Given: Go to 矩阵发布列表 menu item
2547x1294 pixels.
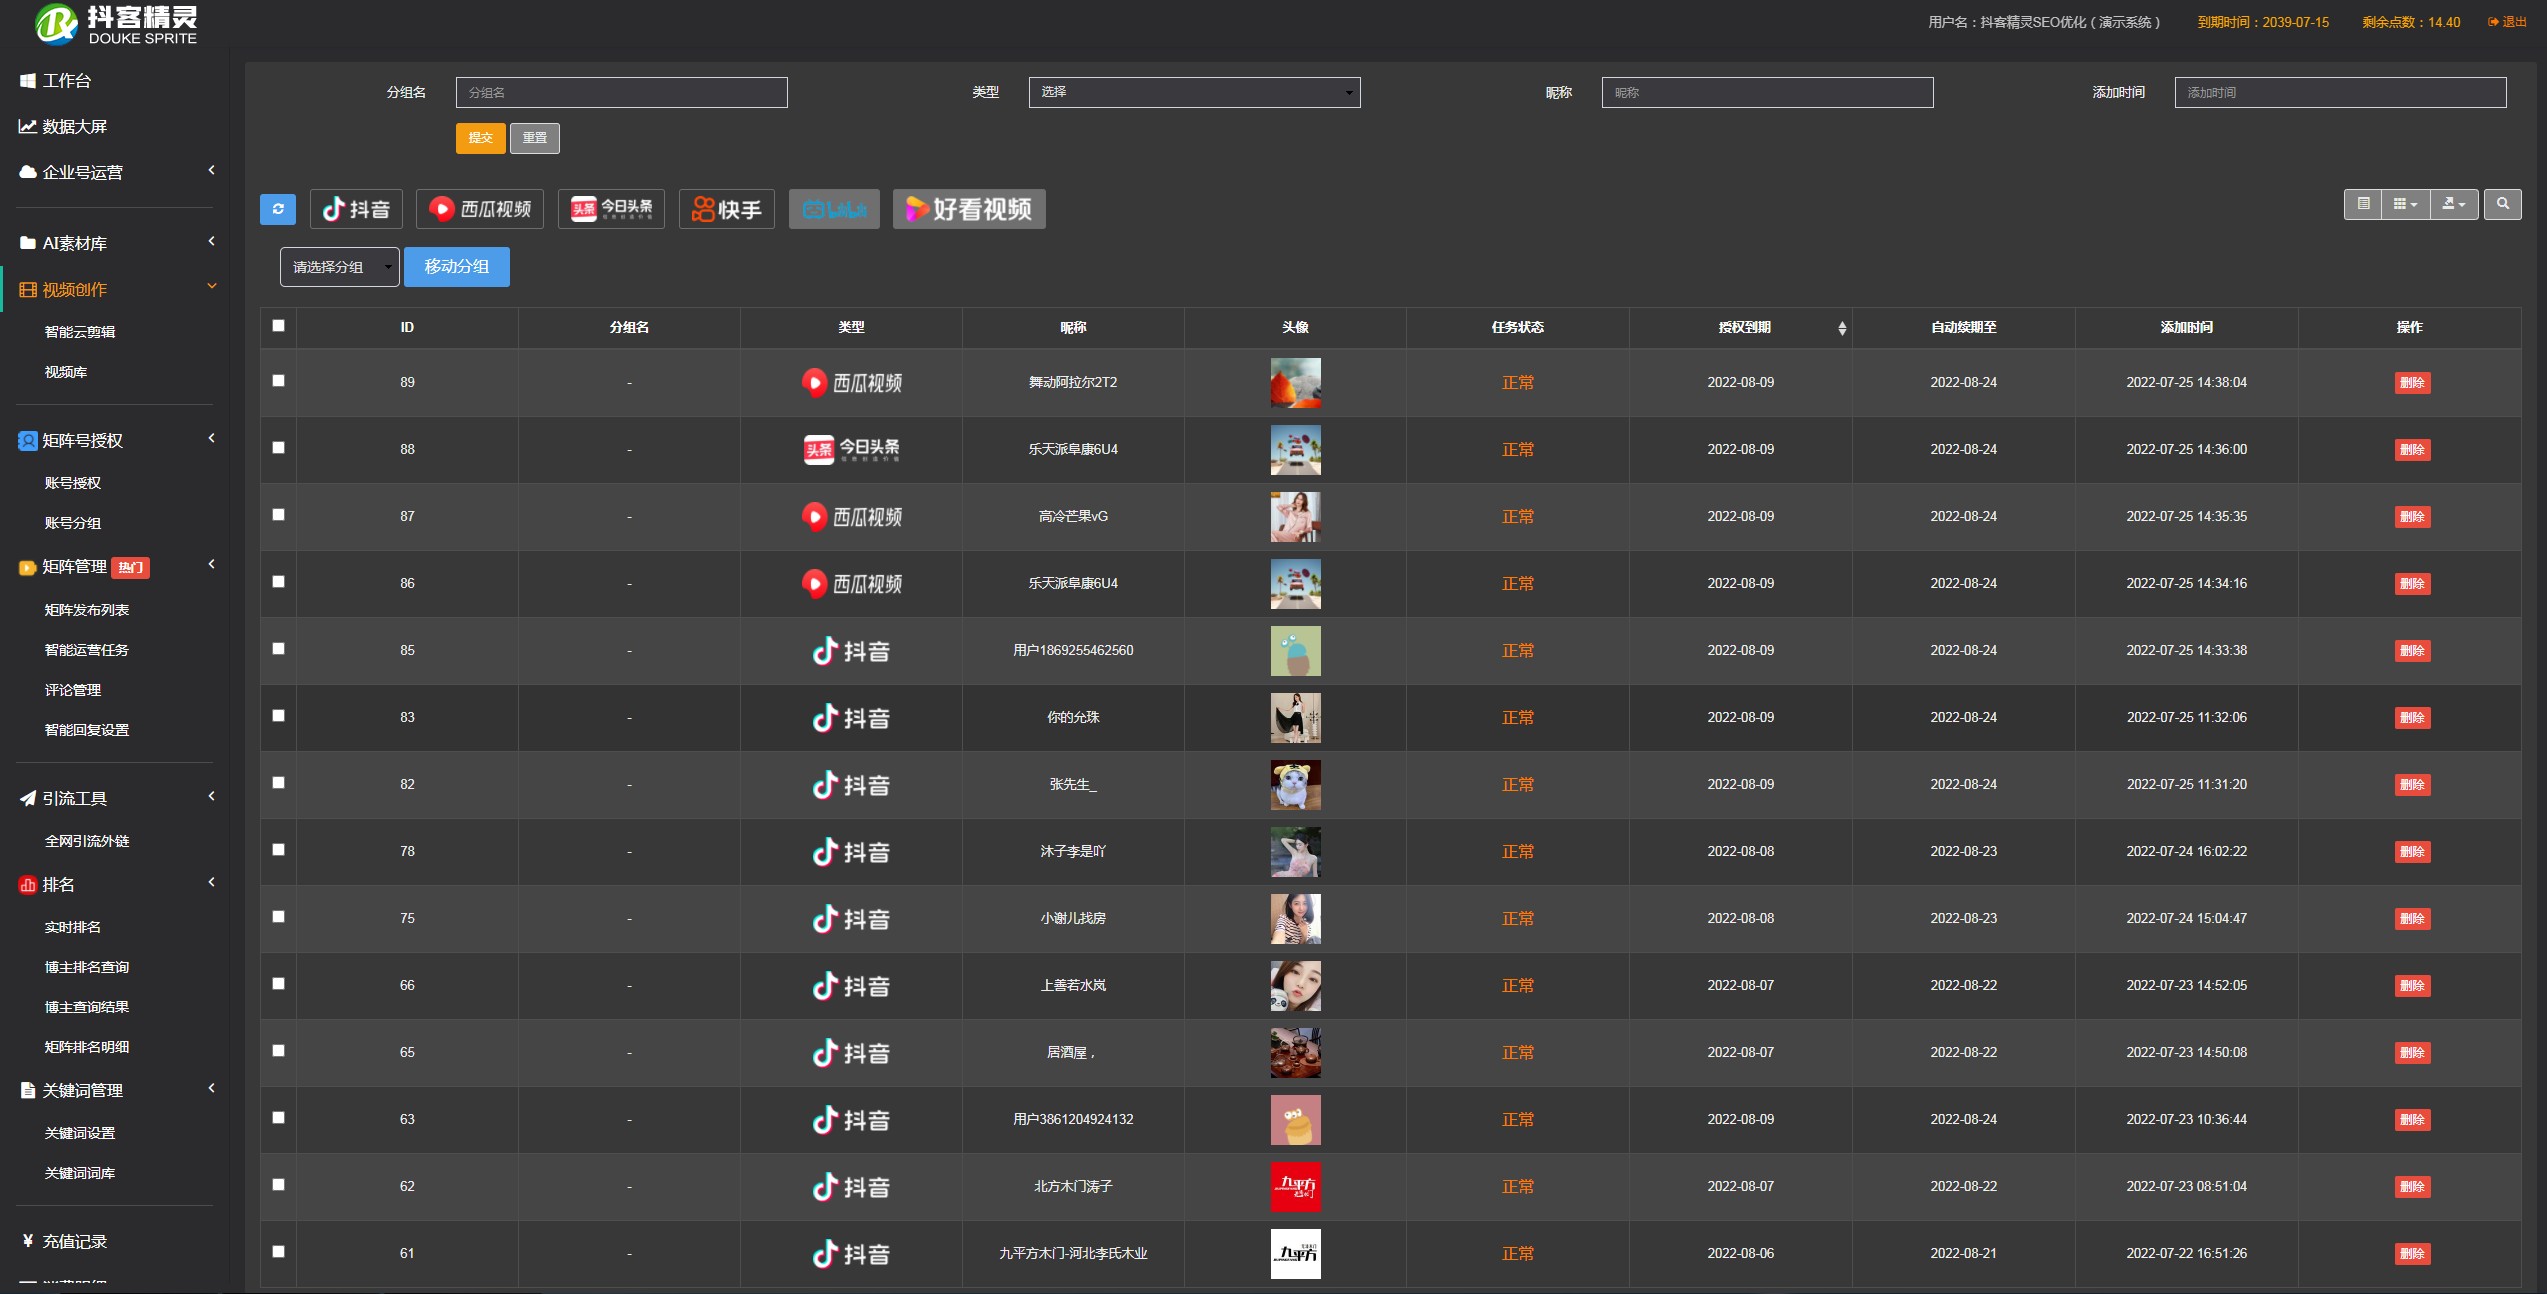Looking at the screenshot, I should coord(87,610).
